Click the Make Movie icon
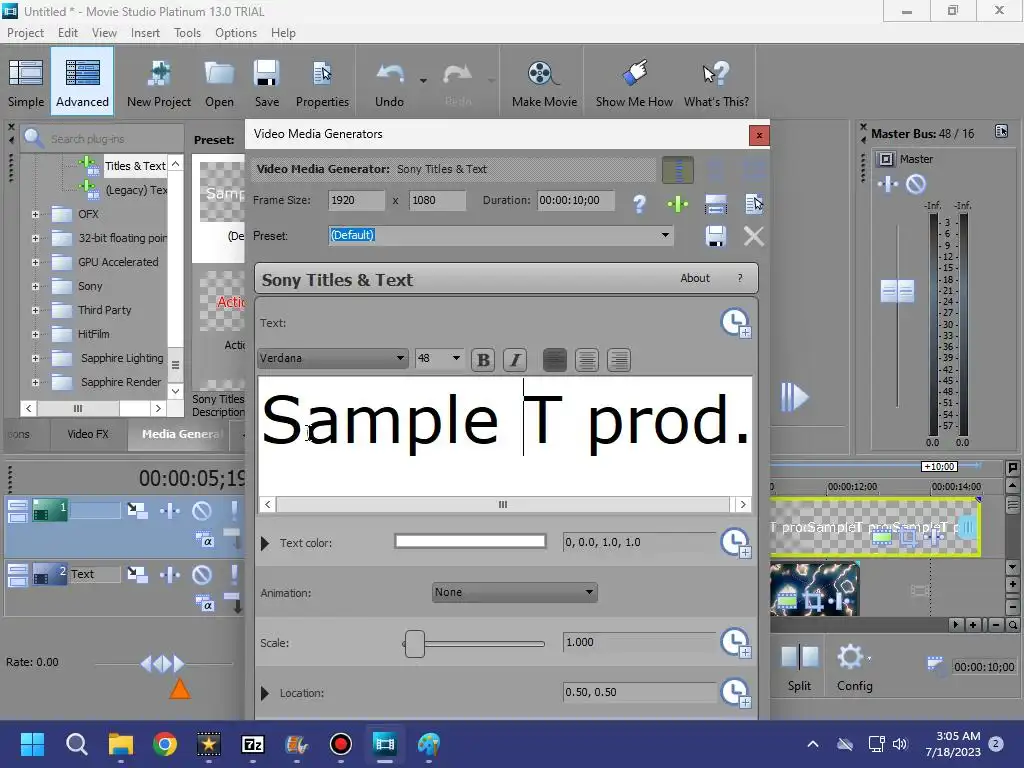This screenshot has height=768, width=1024. [543, 73]
